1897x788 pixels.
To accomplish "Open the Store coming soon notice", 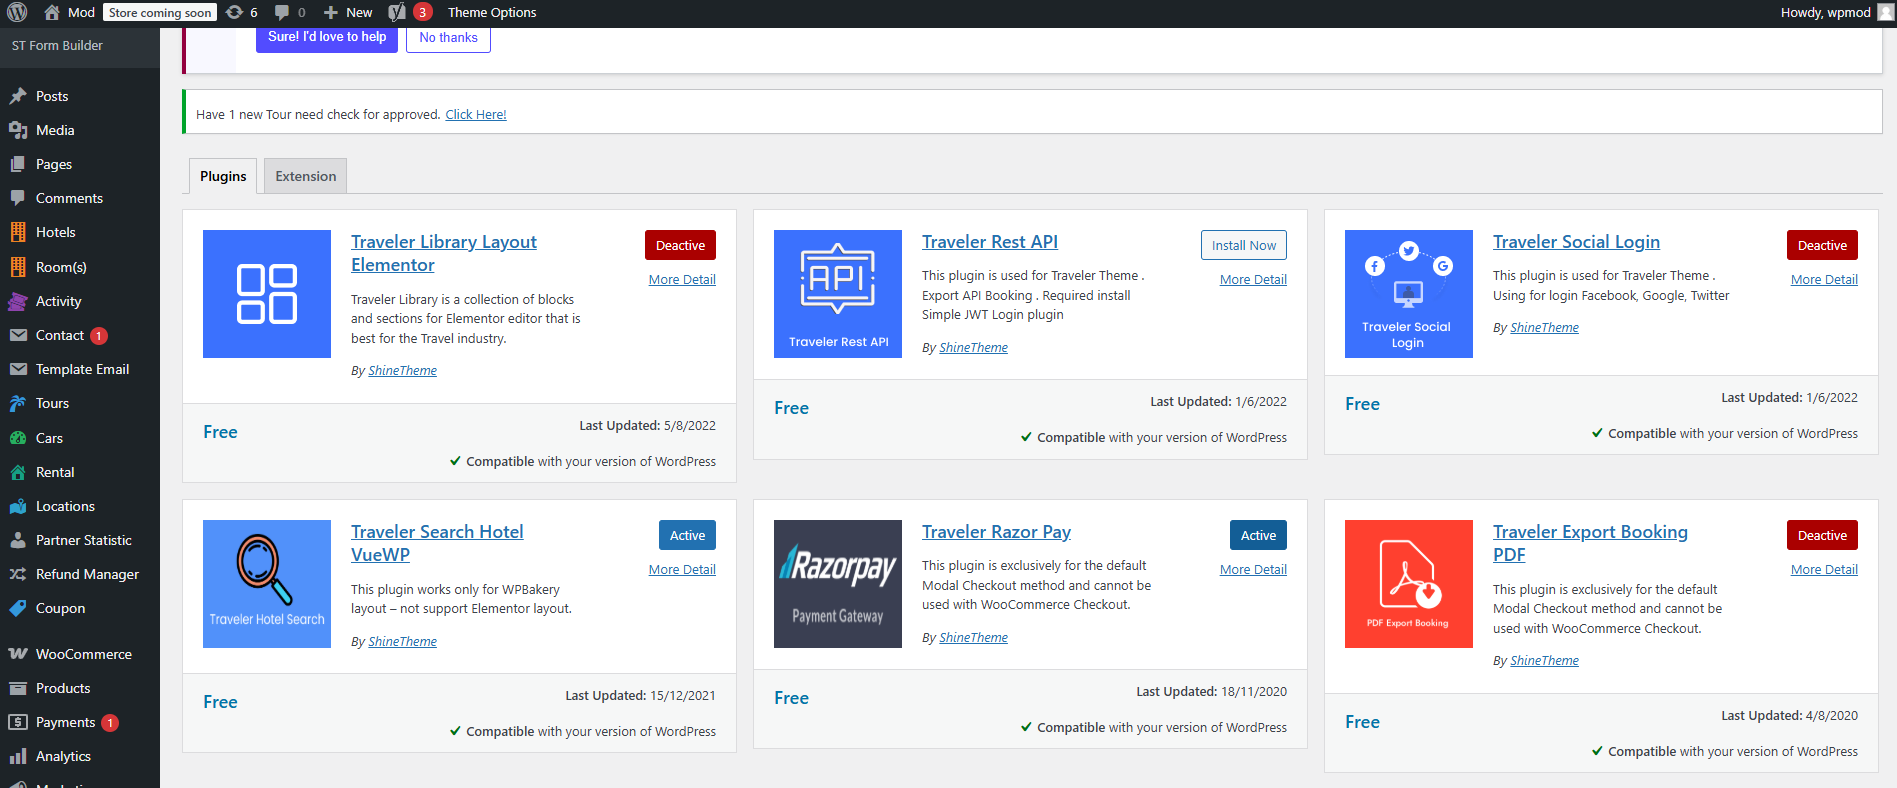I will point(160,13).
